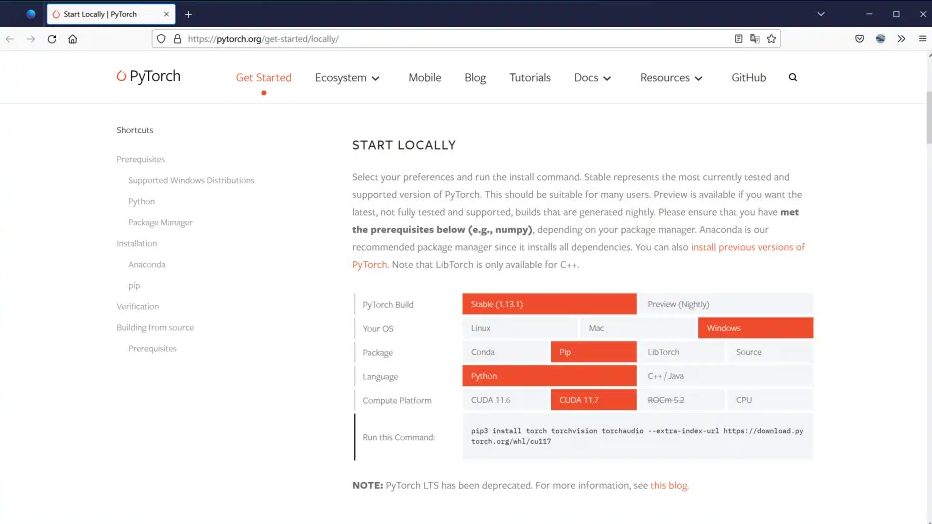Bookmark this page with star icon
The height and width of the screenshot is (524, 932).
point(771,39)
